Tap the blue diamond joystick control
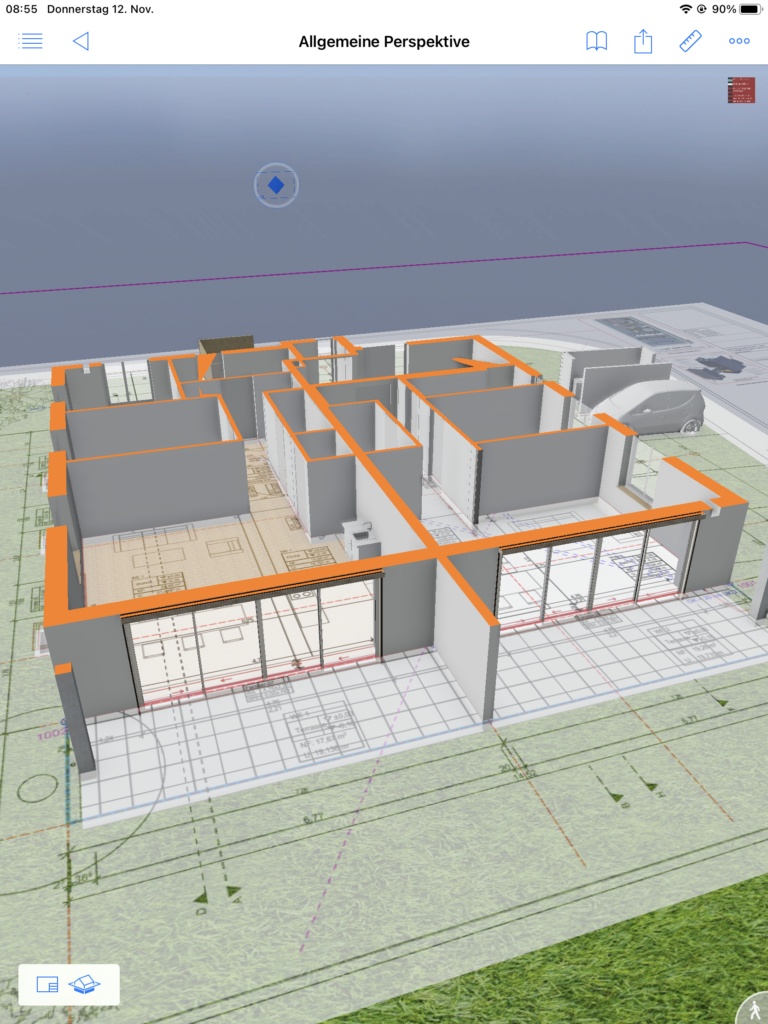This screenshot has width=768, height=1024. coord(276,185)
